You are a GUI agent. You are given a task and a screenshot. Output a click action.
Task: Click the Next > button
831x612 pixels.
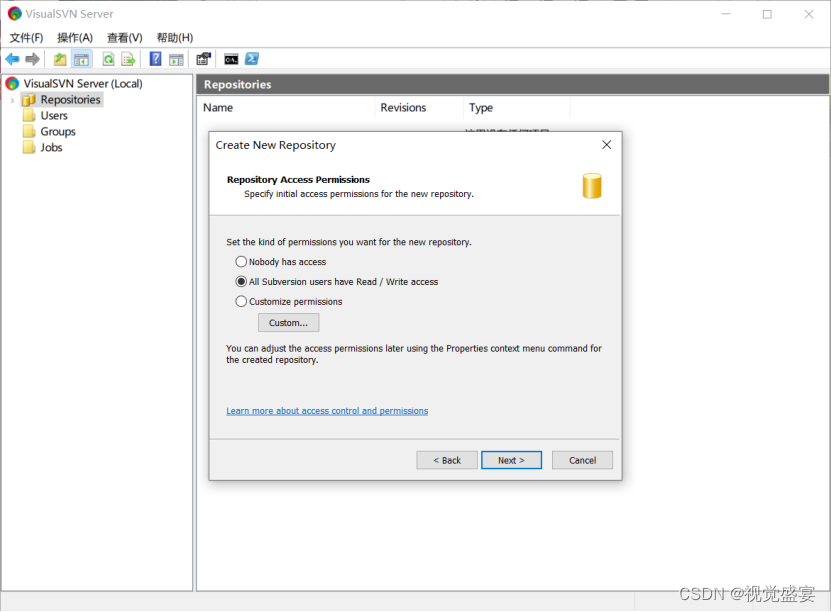[511, 460]
